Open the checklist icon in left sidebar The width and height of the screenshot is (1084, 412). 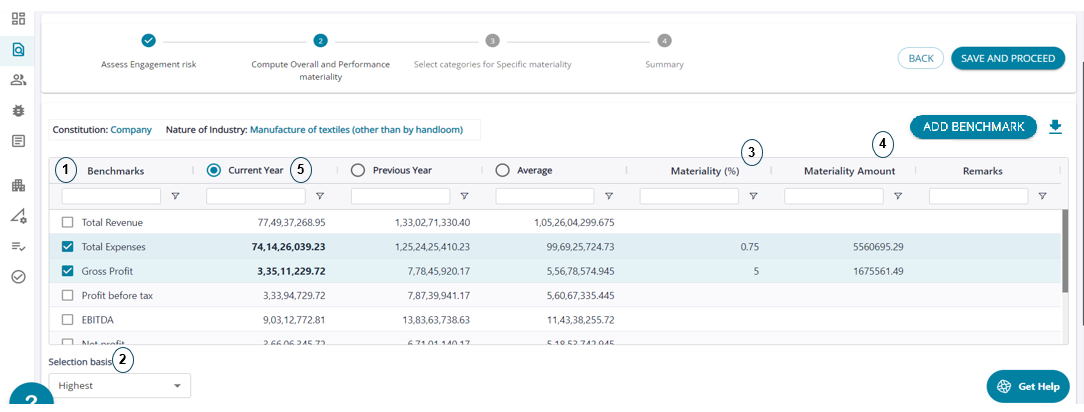pyautogui.click(x=18, y=246)
